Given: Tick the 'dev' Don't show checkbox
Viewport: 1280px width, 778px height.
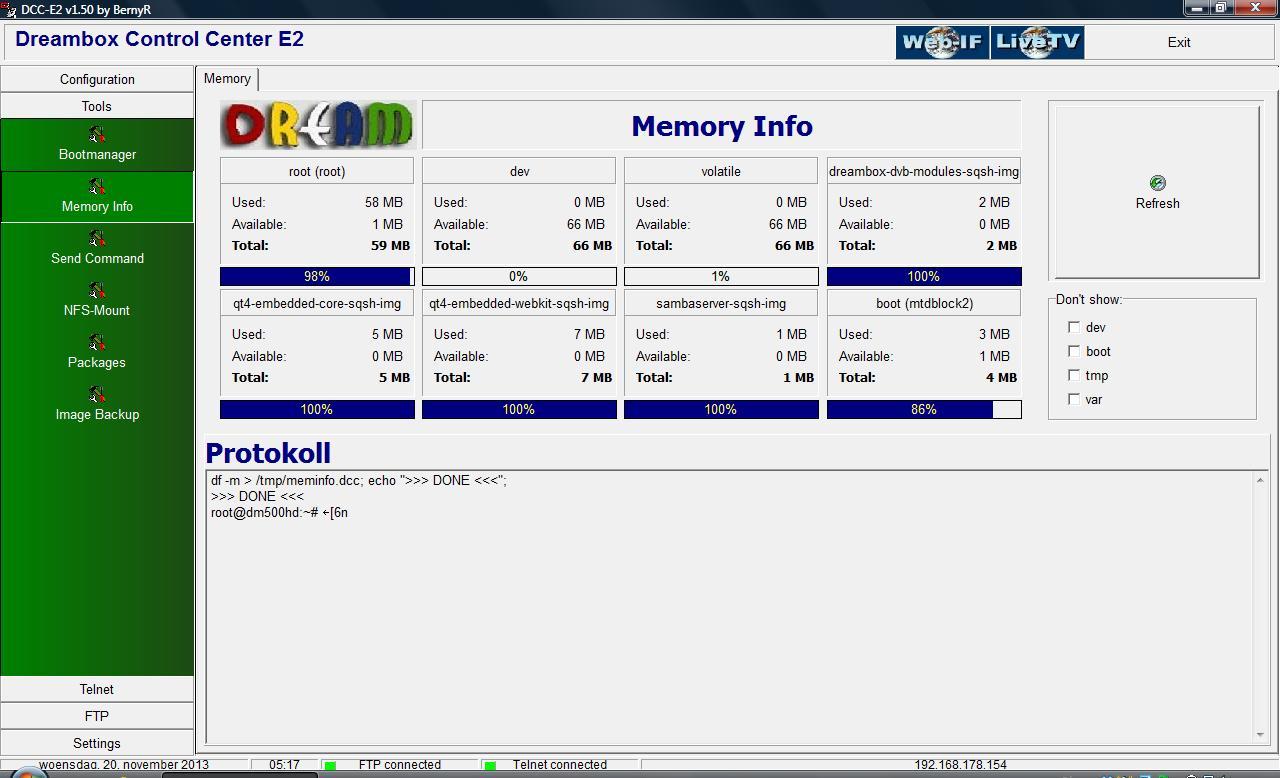Looking at the screenshot, I should pyautogui.click(x=1074, y=327).
